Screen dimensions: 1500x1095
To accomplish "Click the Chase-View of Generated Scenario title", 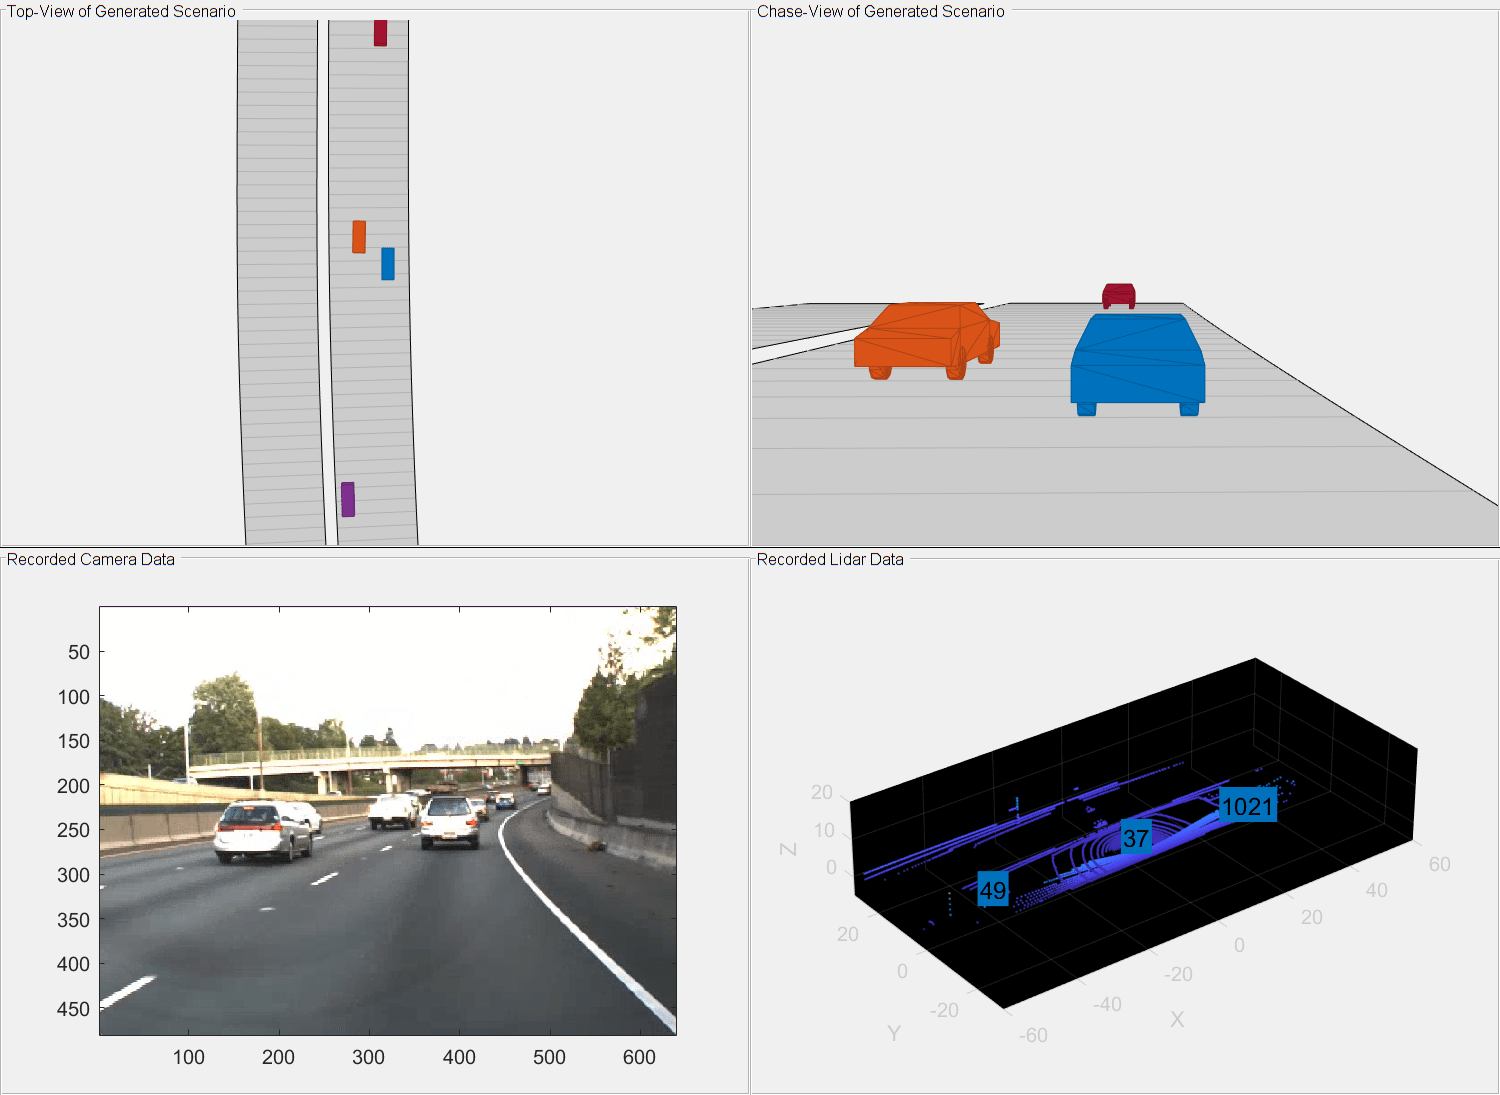I will (x=880, y=12).
